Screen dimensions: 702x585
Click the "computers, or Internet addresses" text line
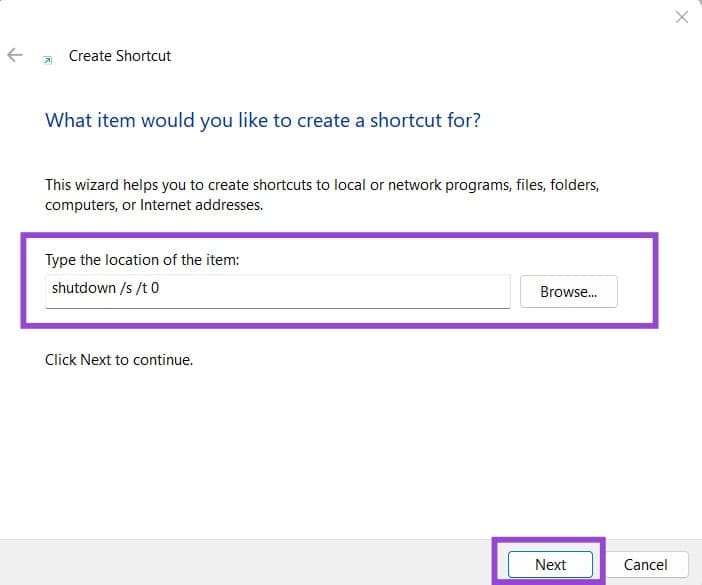pos(155,205)
